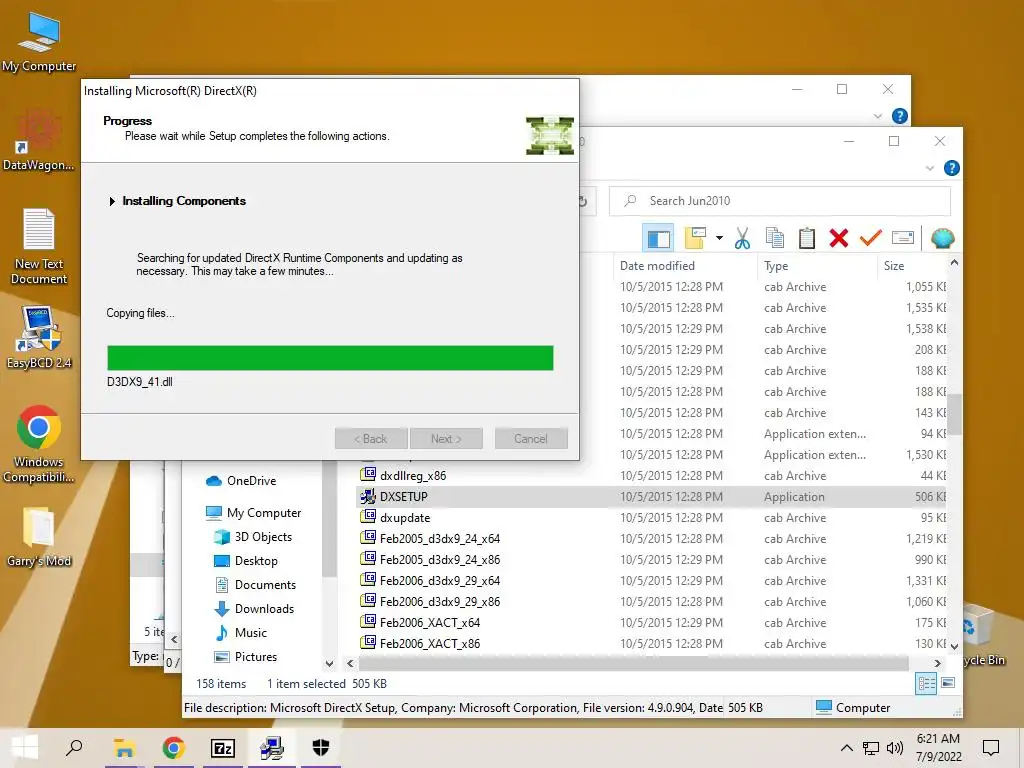The width and height of the screenshot is (1024, 768).
Task: Expand the ribbon chevron in rear Explorer window
Action: pos(877,116)
